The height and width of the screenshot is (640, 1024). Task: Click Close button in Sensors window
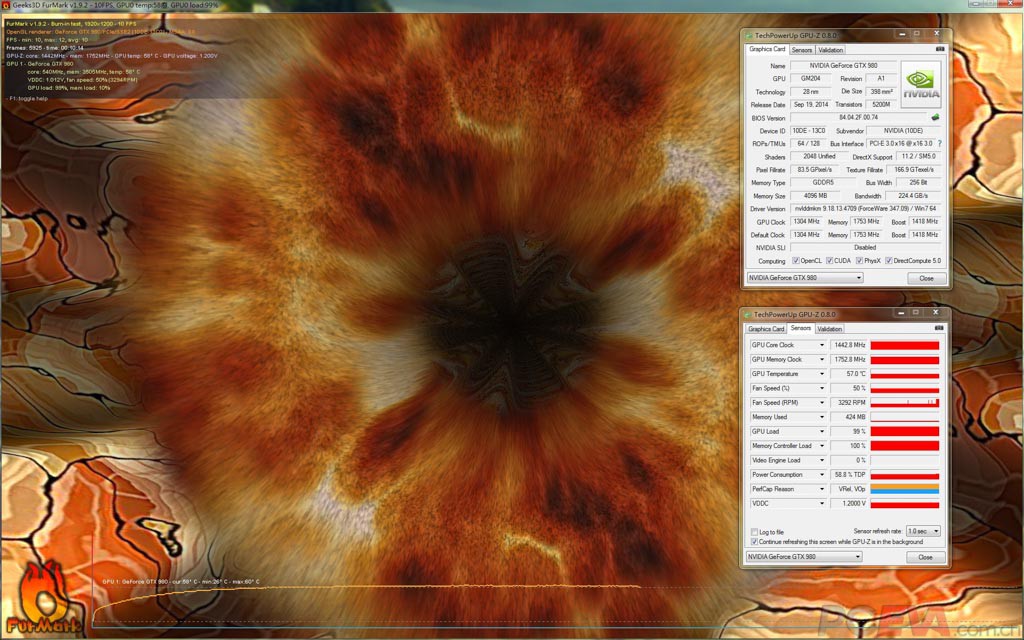(x=925, y=557)
